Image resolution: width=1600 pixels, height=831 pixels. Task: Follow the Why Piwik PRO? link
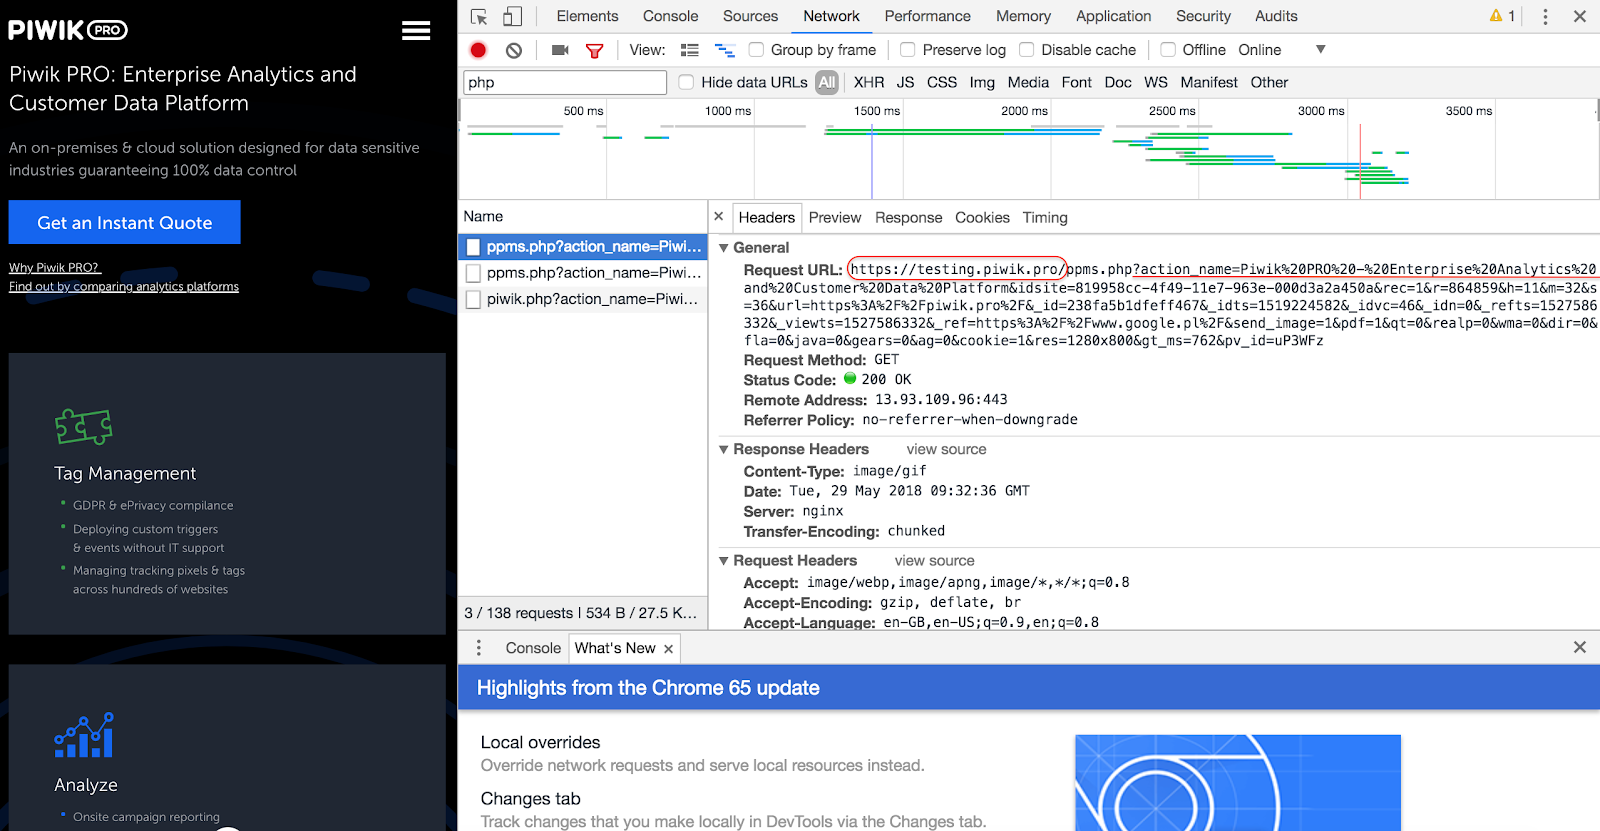pos(55,268)
